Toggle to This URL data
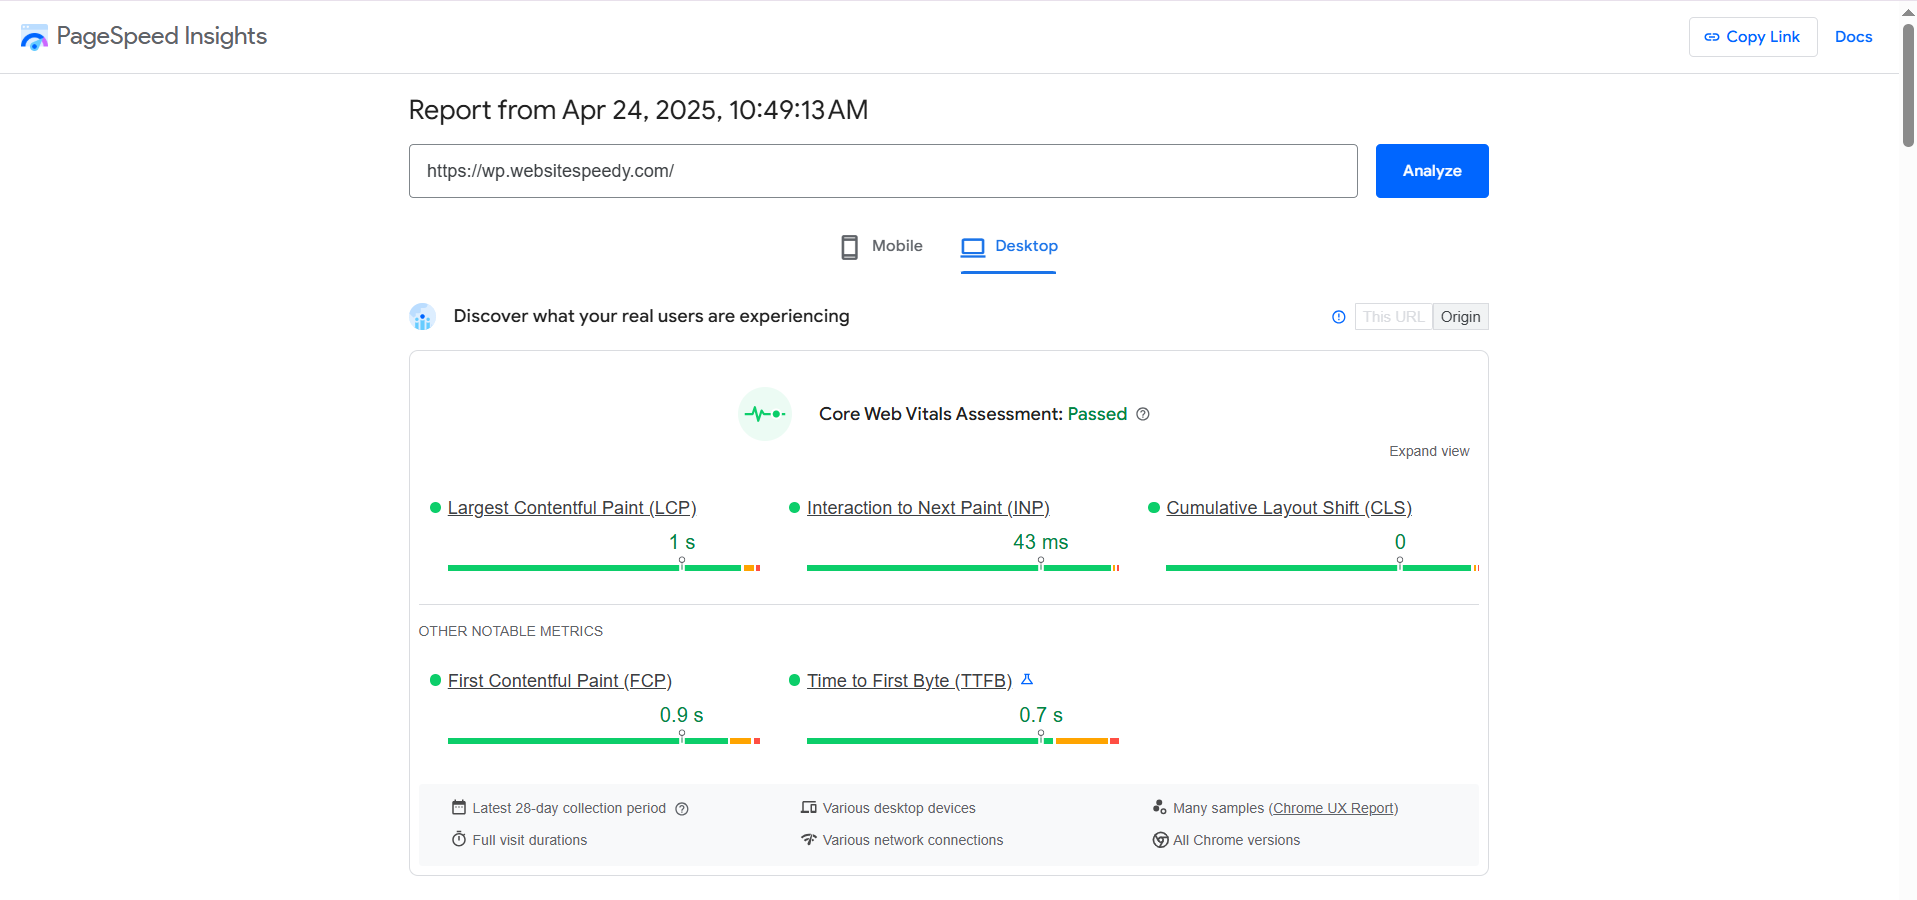This screenshot has height=900, width=1917. pos(1393,317)
